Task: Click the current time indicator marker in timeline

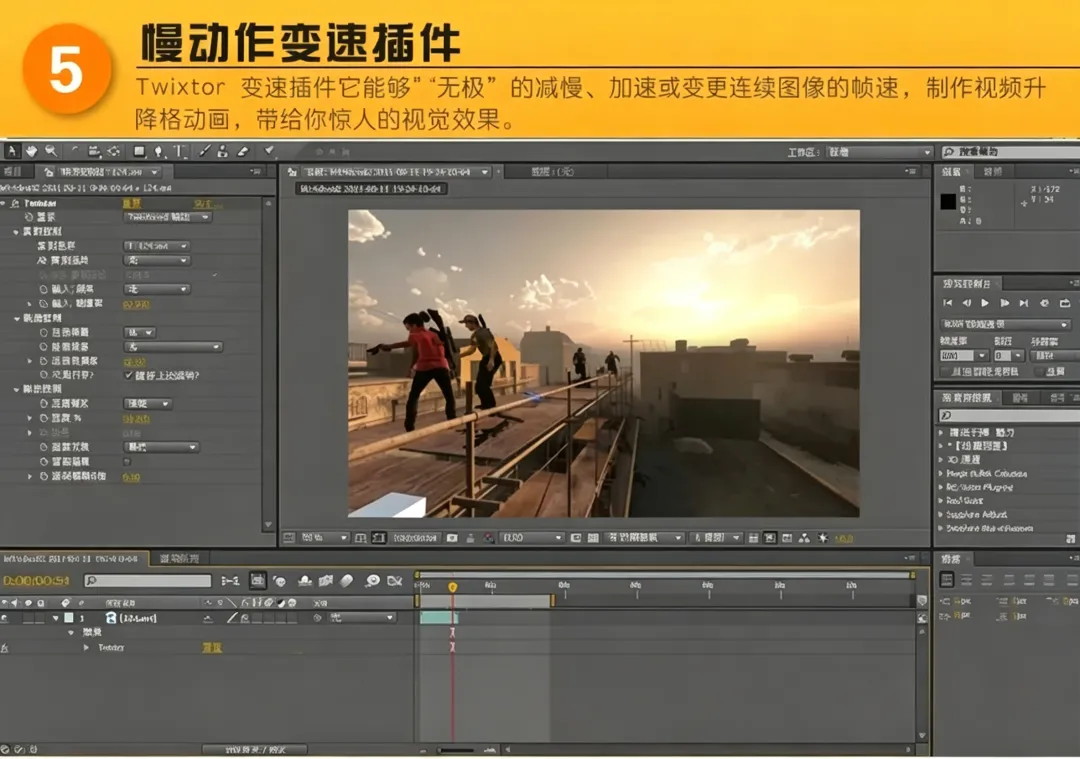Action: tap(453, 588)
